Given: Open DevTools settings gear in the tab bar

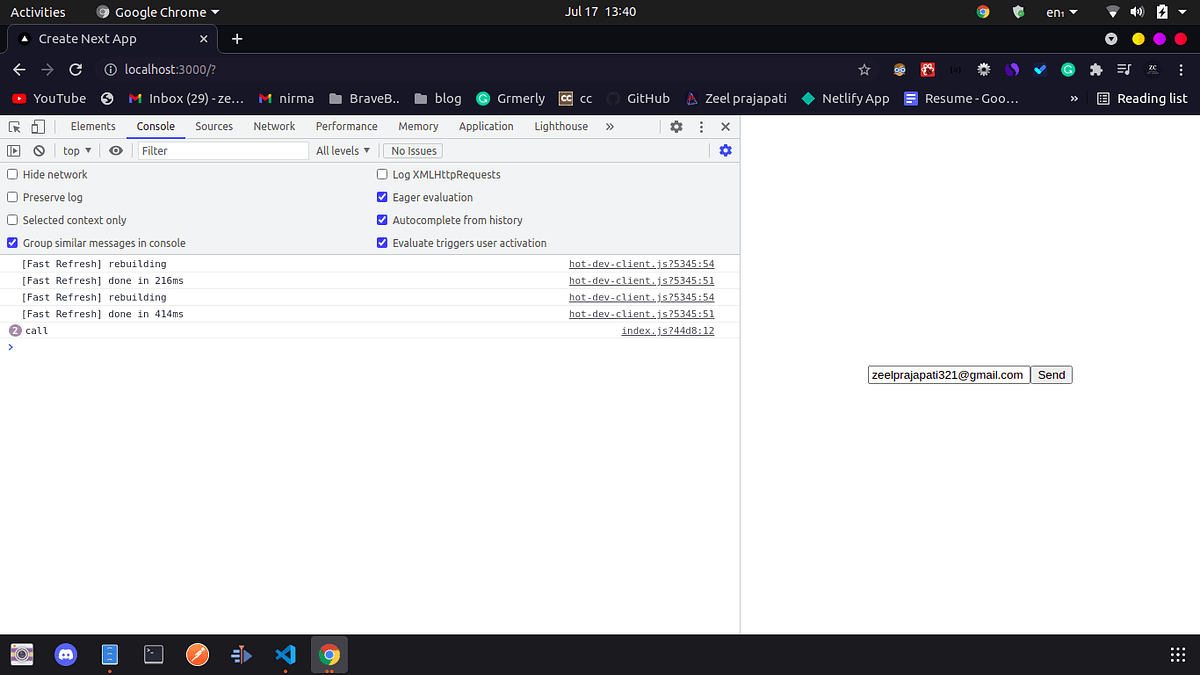Looking at the screenshot, I should click(x=676, y=127).
